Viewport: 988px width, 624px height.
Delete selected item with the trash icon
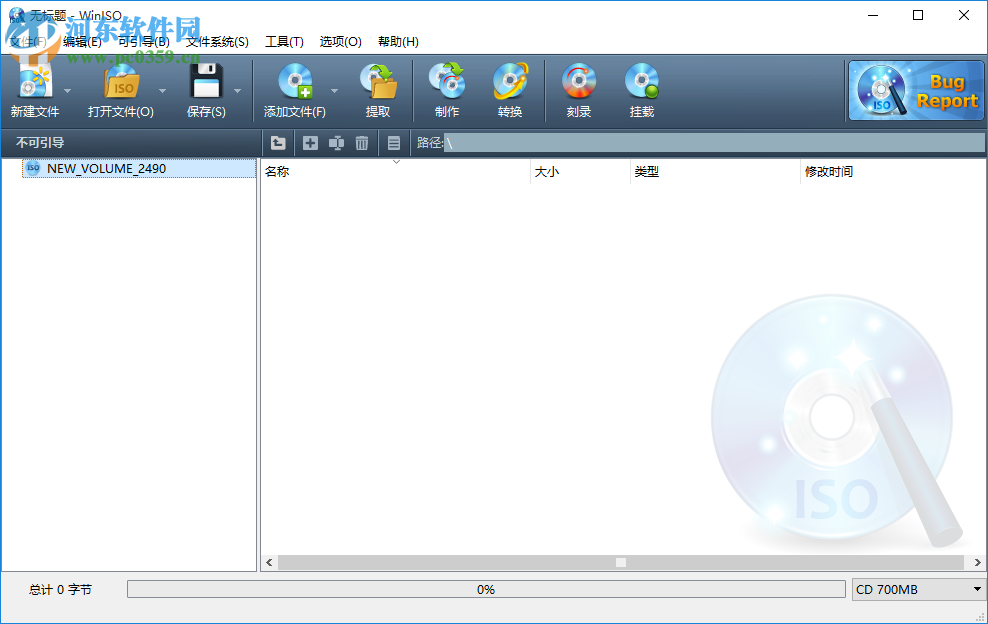[361, 143]
